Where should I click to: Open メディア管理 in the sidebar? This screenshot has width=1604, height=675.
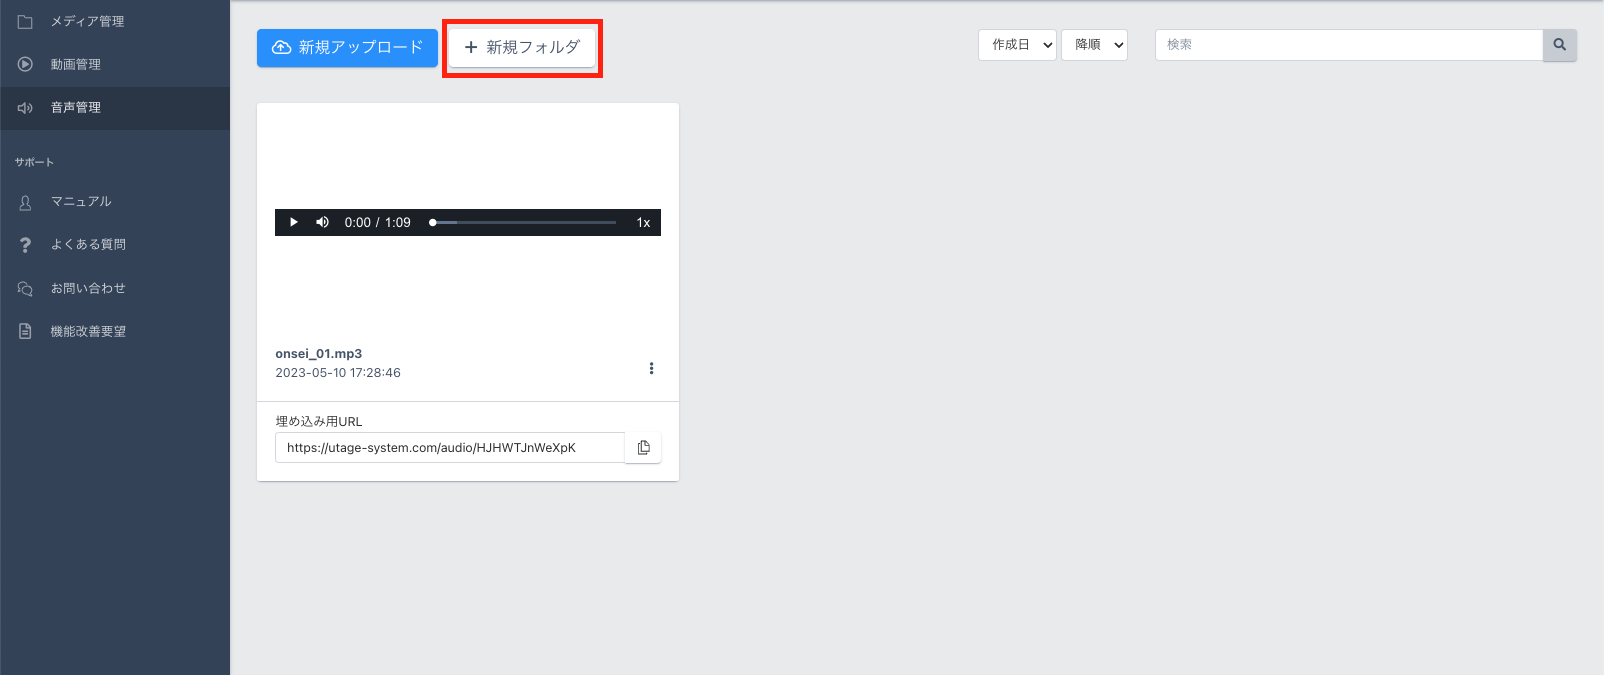87,21
